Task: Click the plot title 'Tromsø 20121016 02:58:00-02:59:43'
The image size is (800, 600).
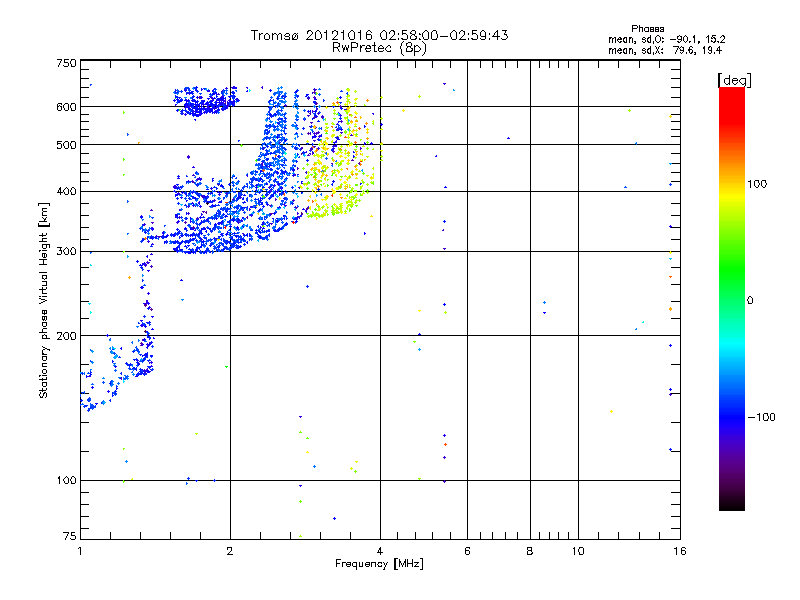Action: [379, 35]
